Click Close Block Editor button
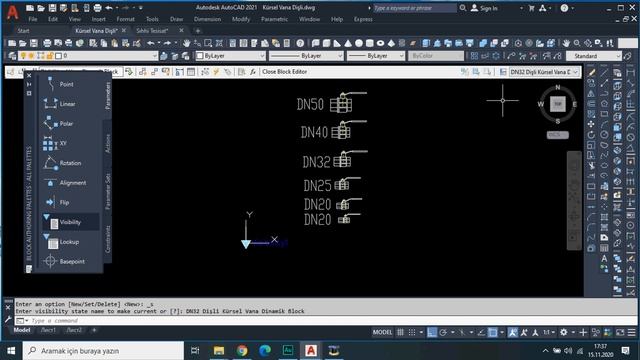640x360 pixels. [284, 72]
